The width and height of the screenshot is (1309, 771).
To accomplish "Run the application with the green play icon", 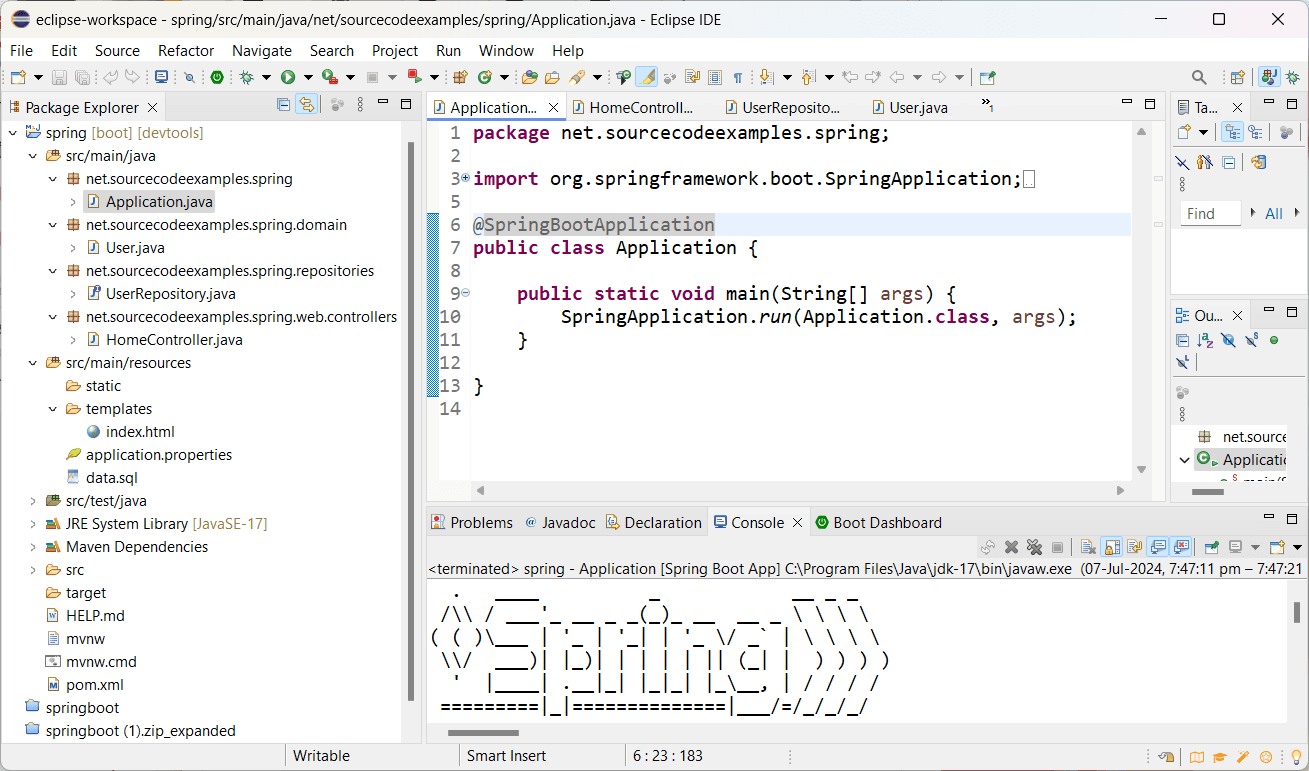I will pyautogui.click(x=287, y=77).
